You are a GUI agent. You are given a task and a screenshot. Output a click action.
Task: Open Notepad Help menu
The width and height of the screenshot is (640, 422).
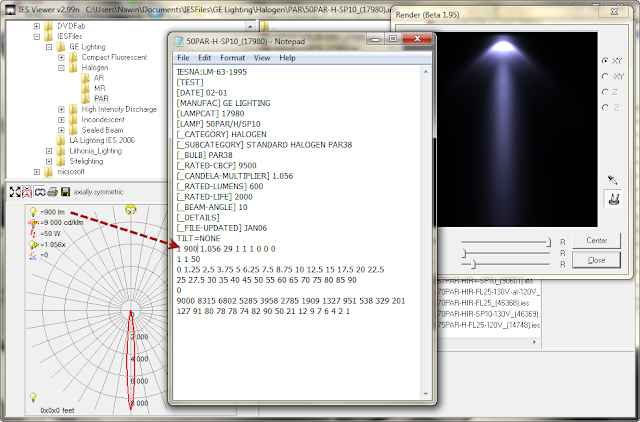(287, 58)
